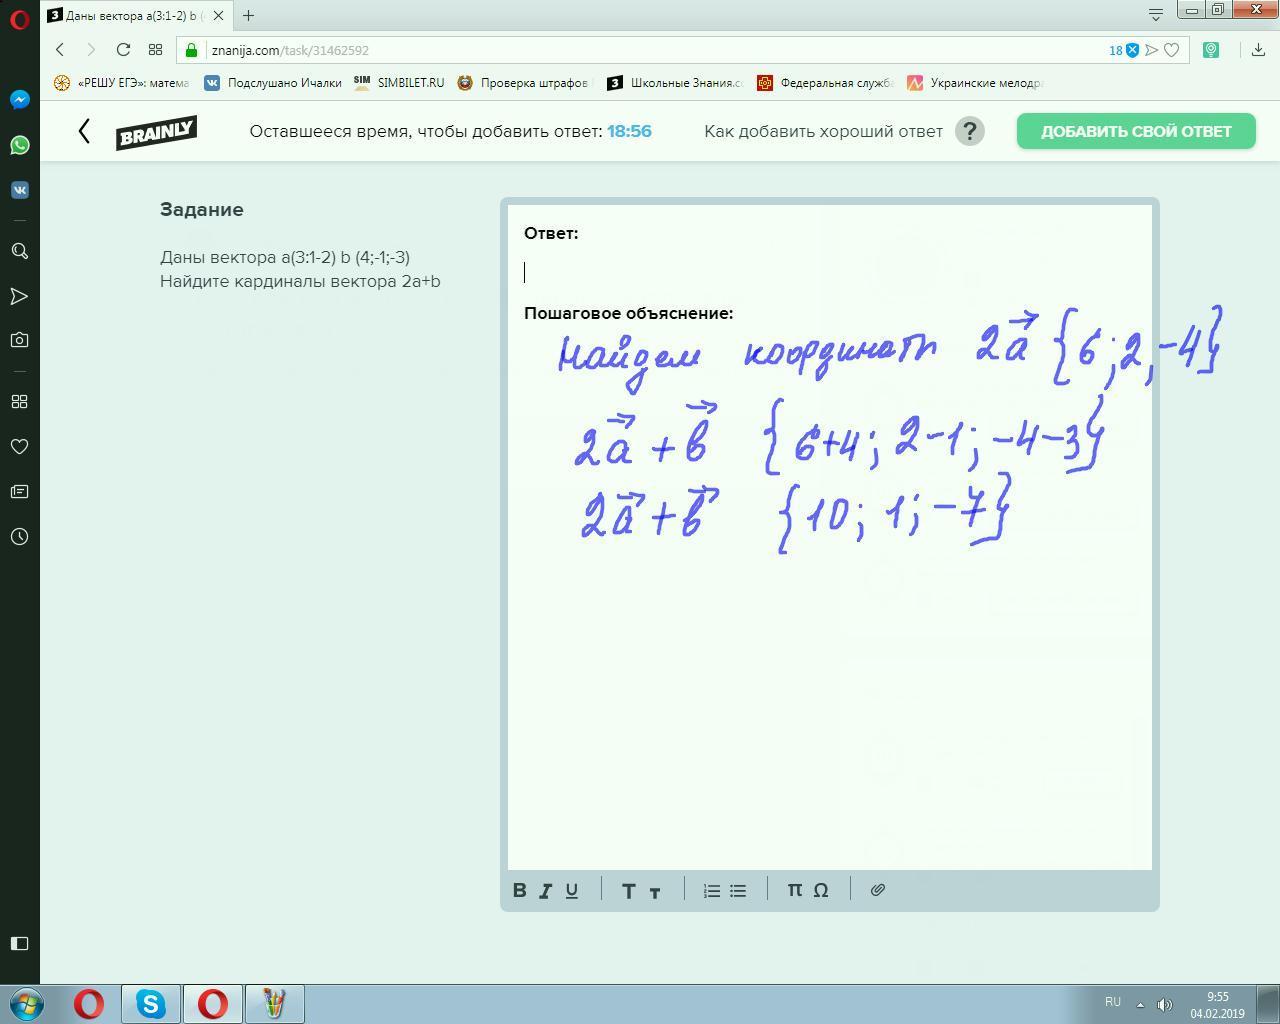Open browsing history clock icon
This screenshot has width=1280, height=1024.
pyautogui.click(x=20, y=537)
